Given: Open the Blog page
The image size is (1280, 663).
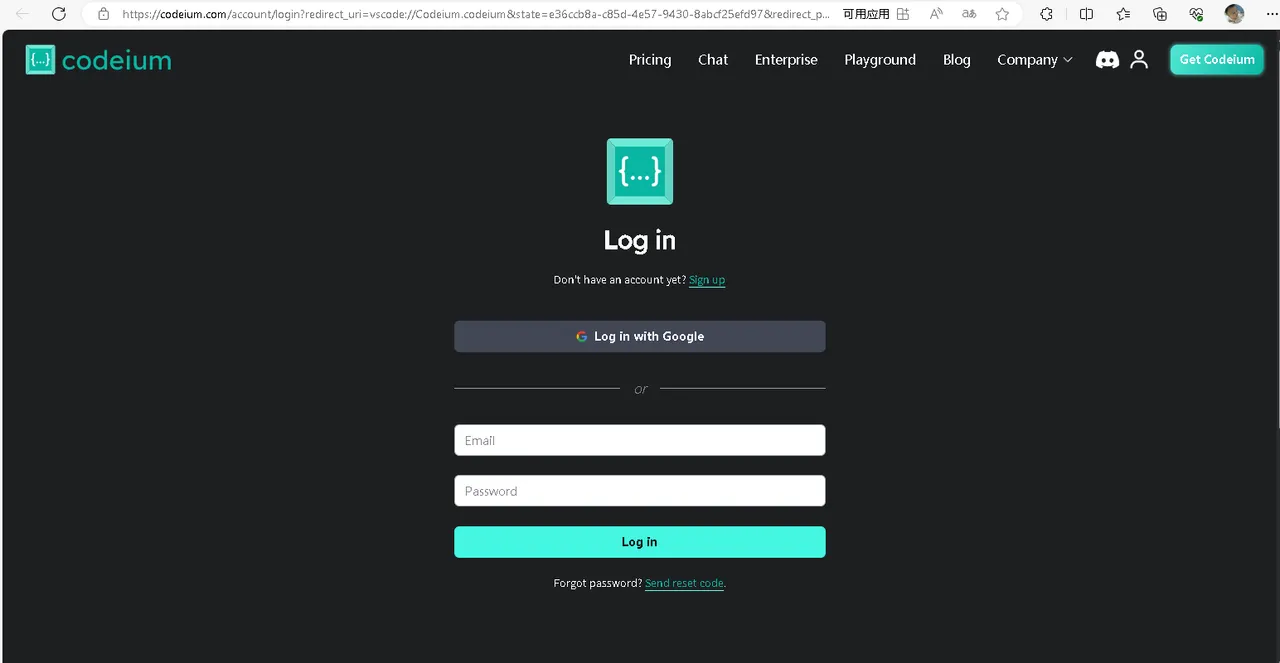Looking at the screenshot, I should click(x=957, y=60).
